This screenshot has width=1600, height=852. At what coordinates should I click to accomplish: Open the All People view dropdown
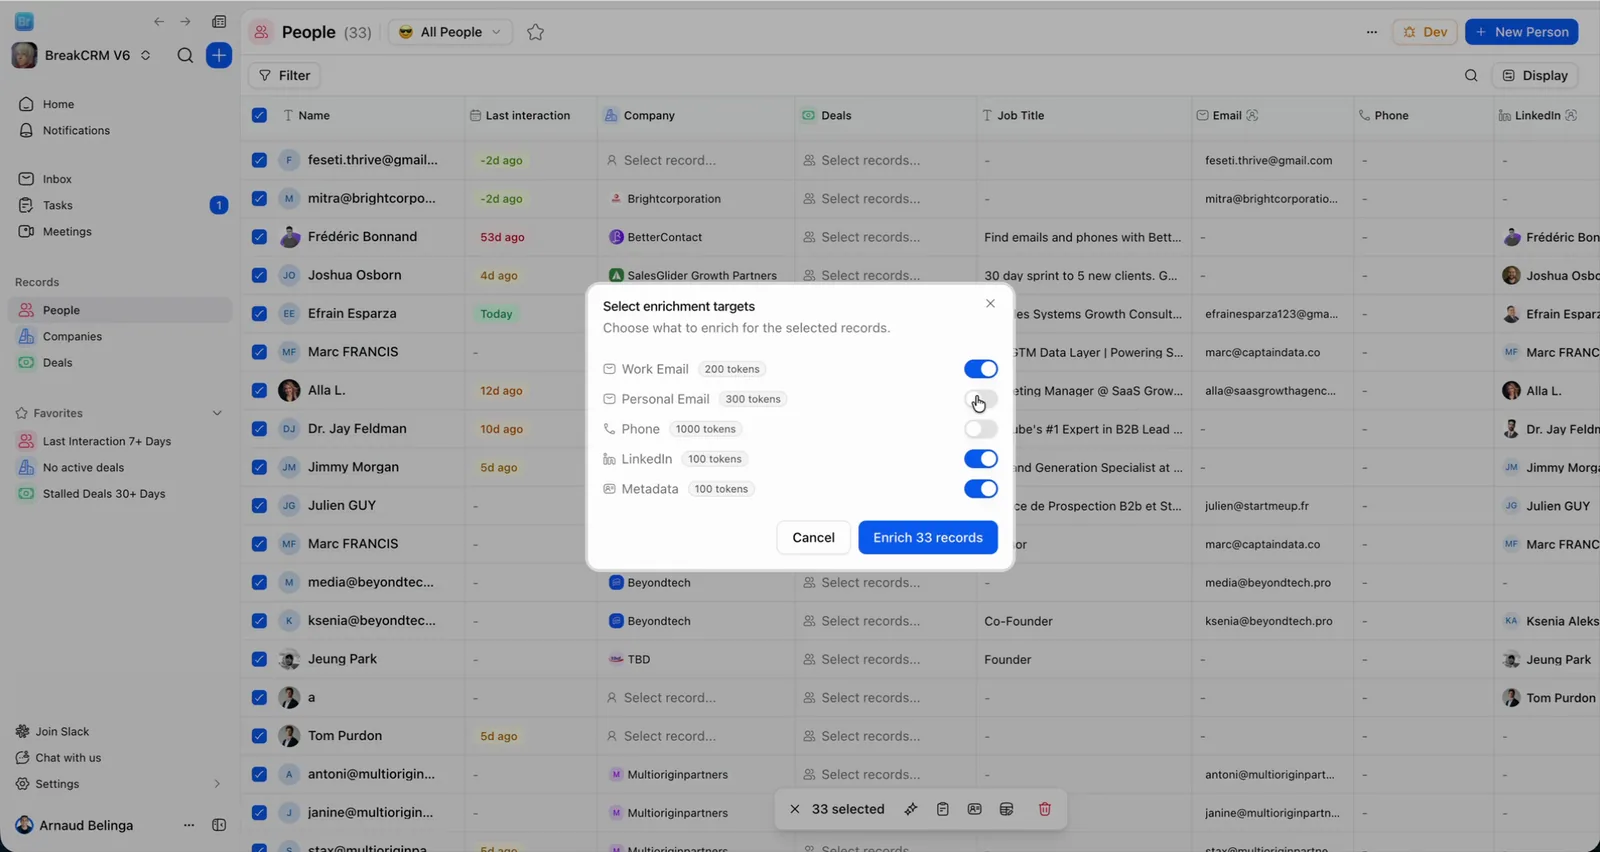[450, 32]
